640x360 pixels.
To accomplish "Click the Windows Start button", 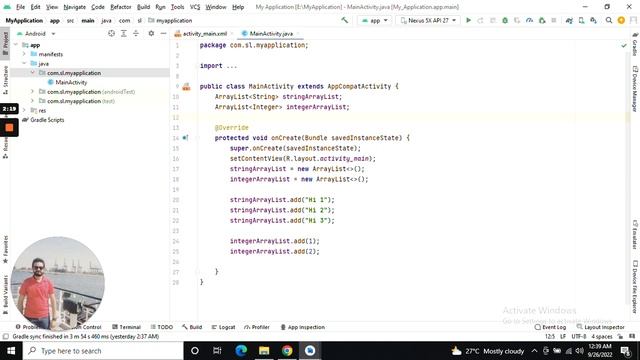I will pyautogui.click(x=11, y=351).
